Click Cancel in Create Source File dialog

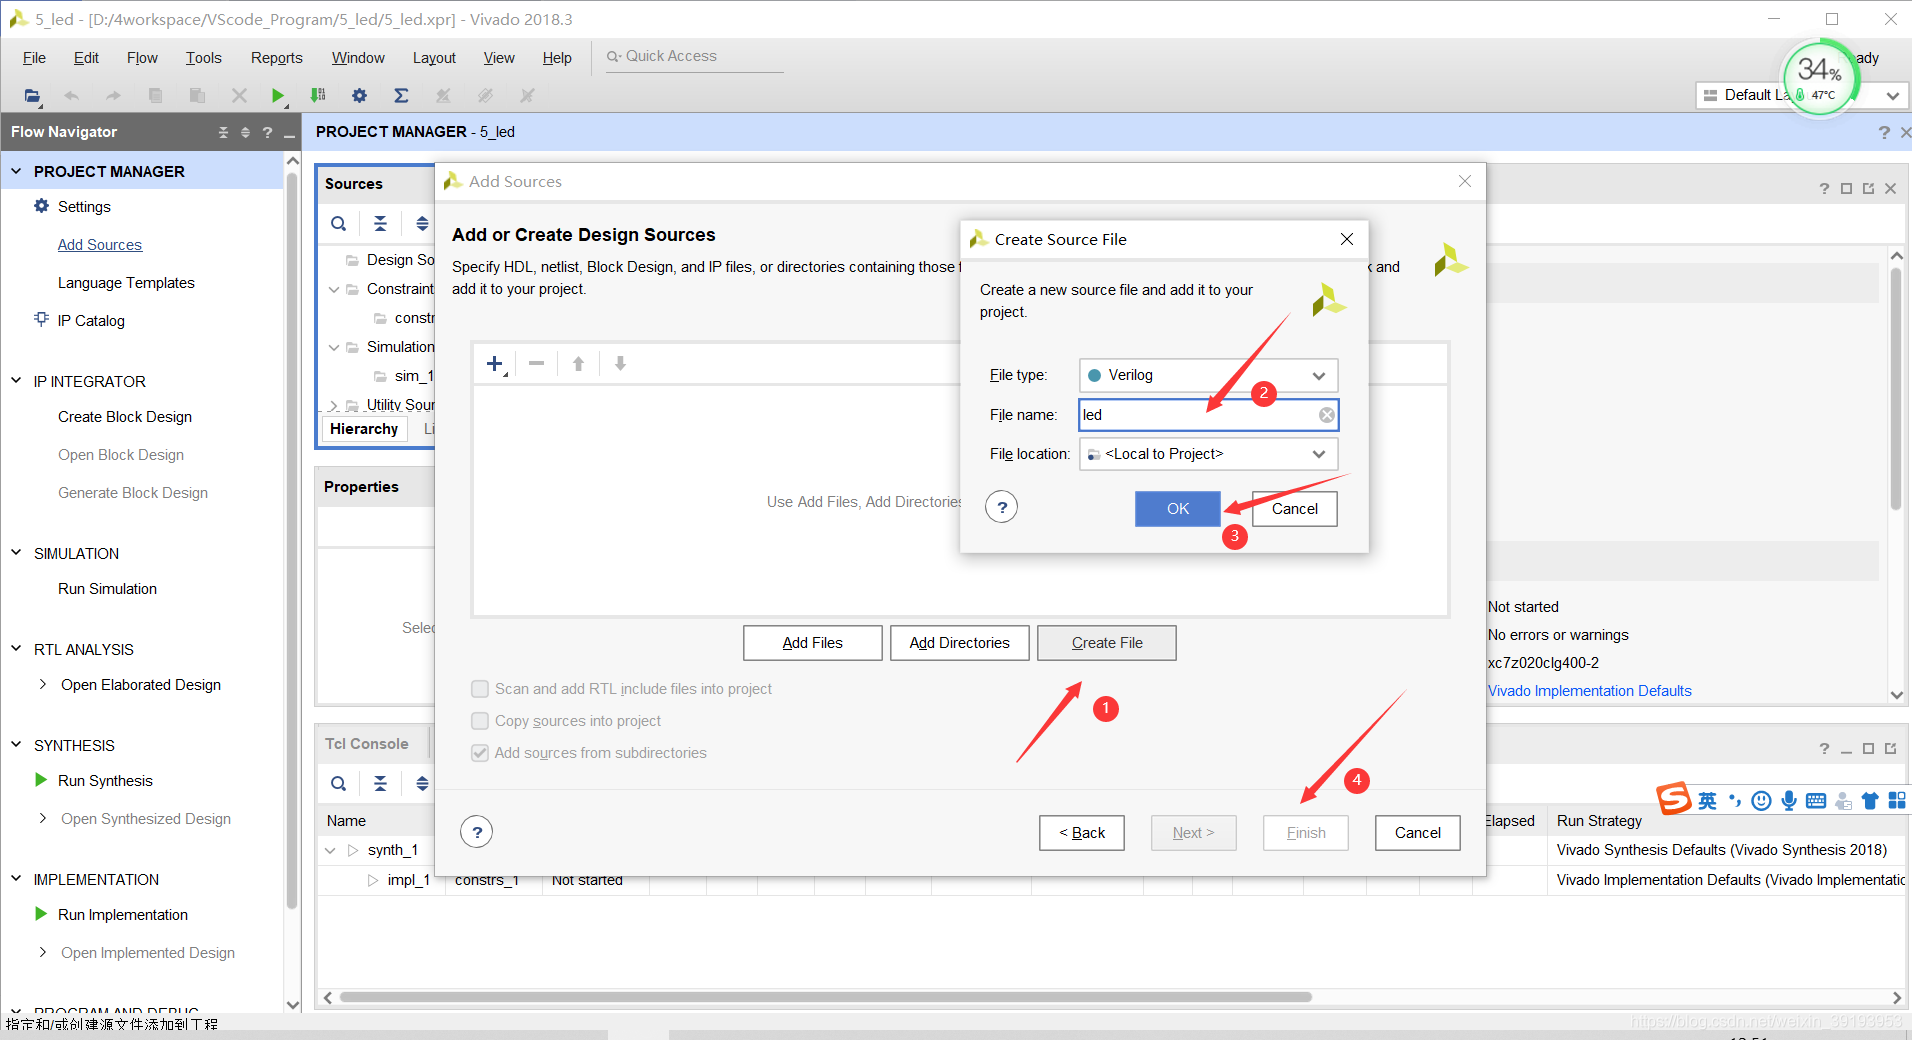click(1295, 509)
